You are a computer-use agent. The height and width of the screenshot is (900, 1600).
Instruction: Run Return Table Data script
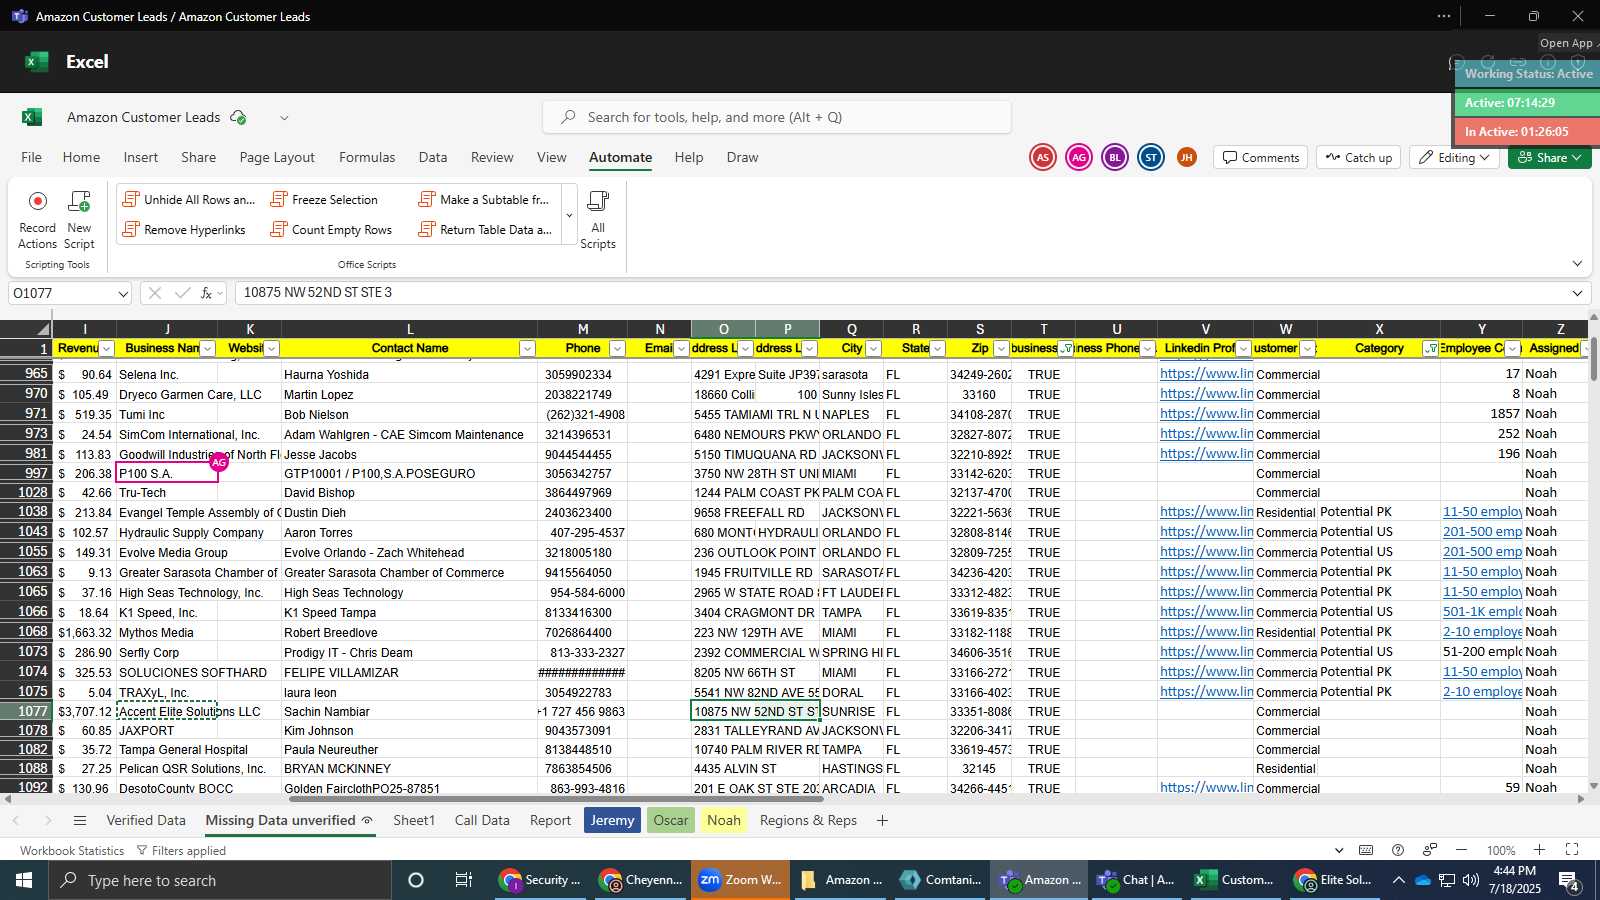485,230
